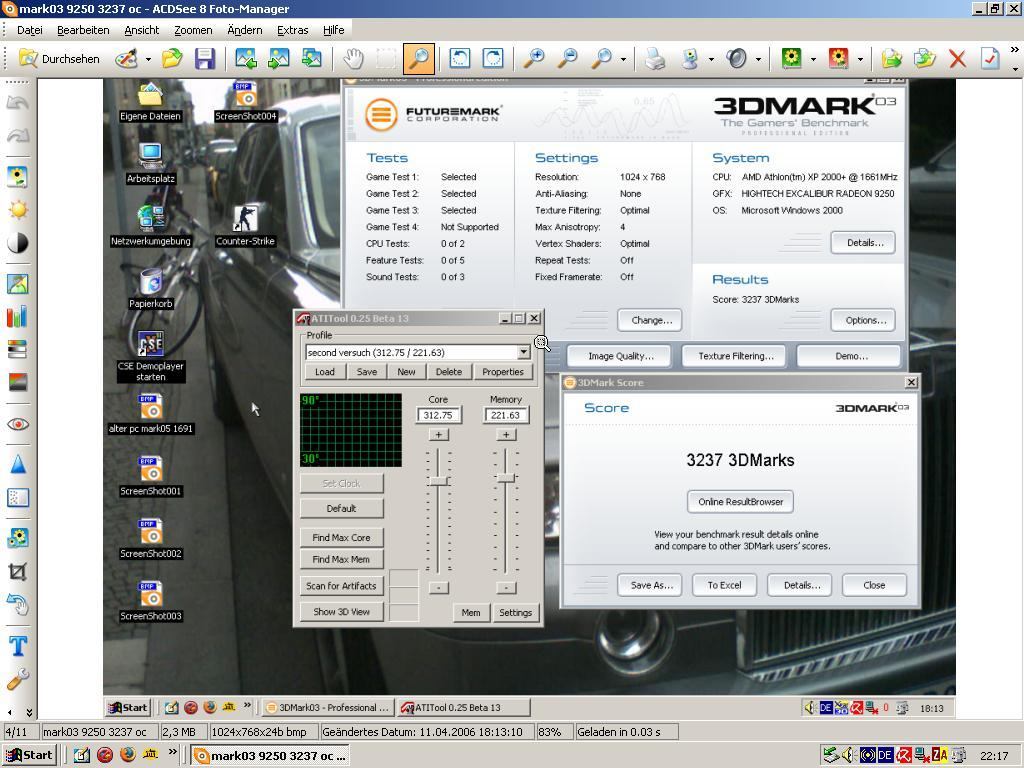The image size is (1024, 768).
Task: Save the image with the floppy disk icon
Action: (205, 59)
